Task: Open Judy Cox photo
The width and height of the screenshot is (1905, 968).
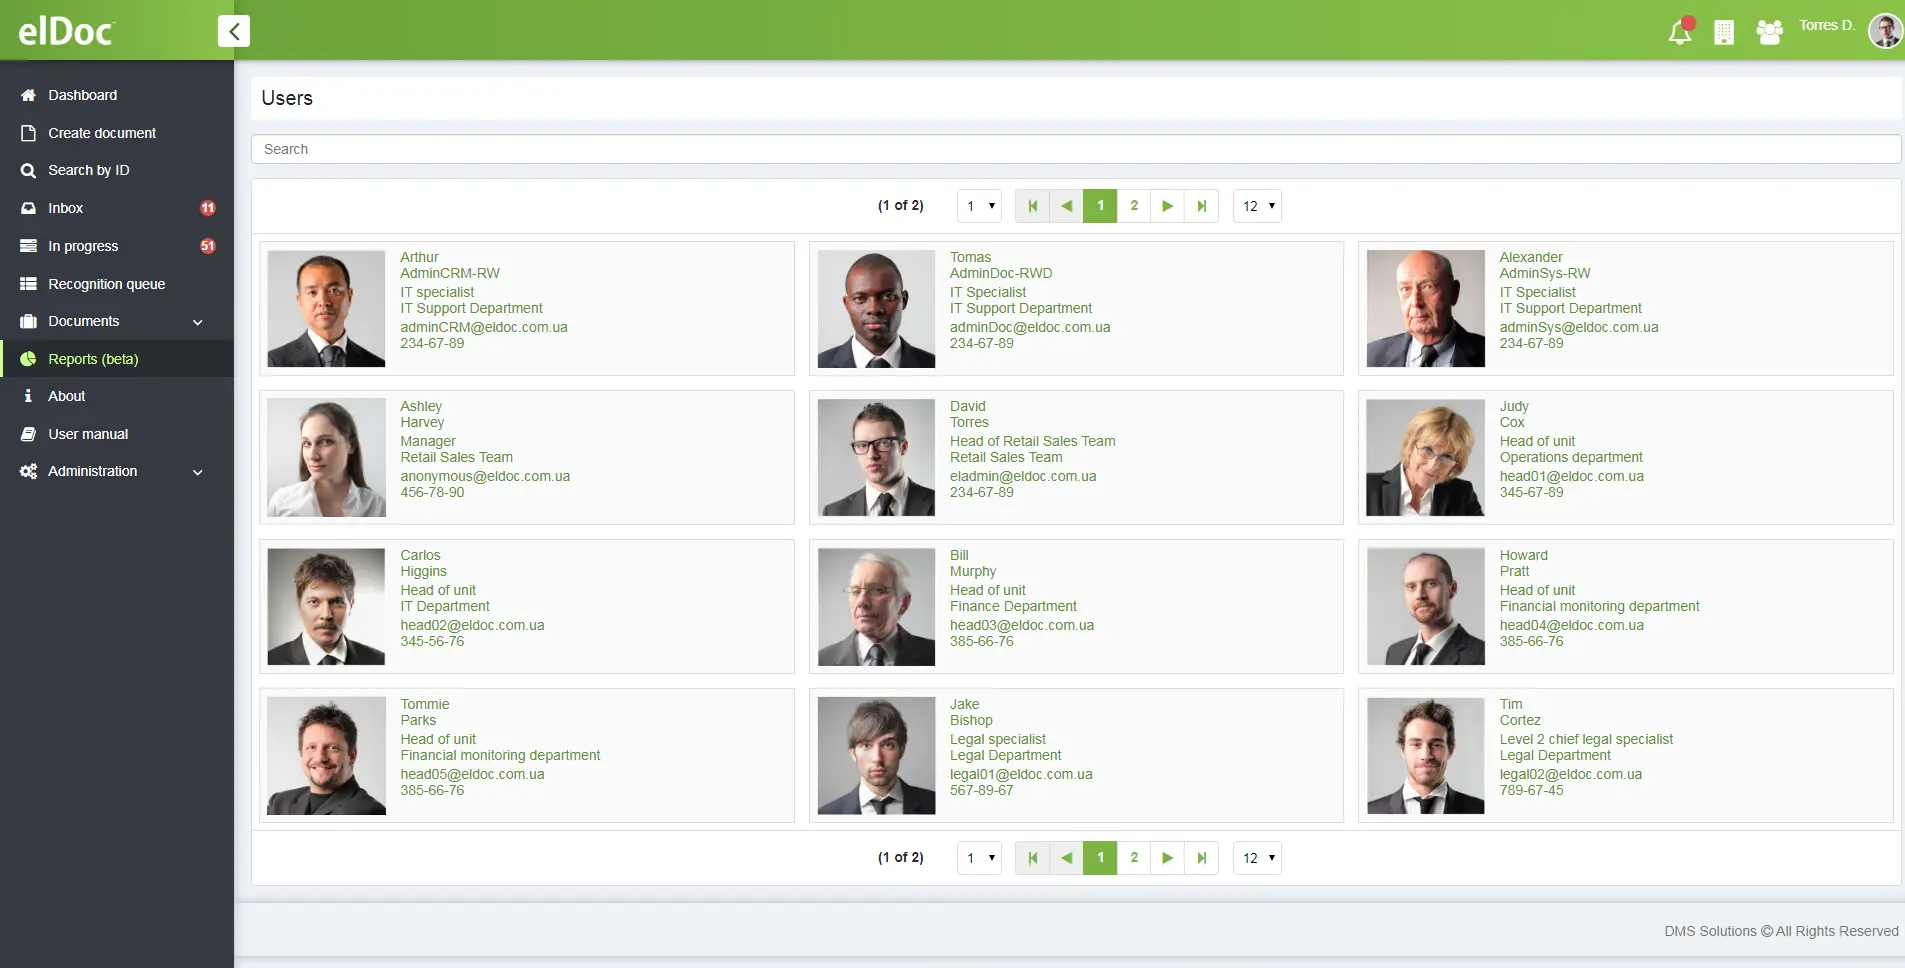Action: pyautogui.click(x=1426, y=457)
